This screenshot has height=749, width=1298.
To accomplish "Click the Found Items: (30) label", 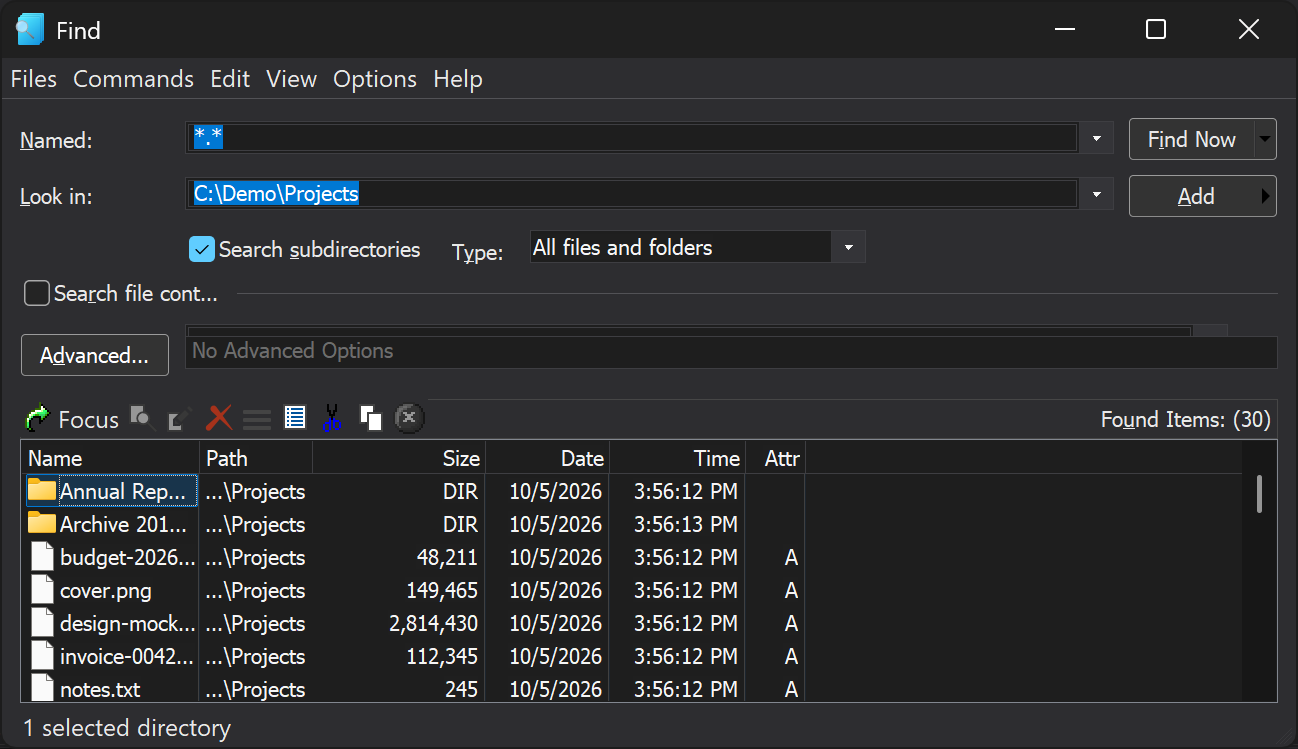I will point(1186,420).
